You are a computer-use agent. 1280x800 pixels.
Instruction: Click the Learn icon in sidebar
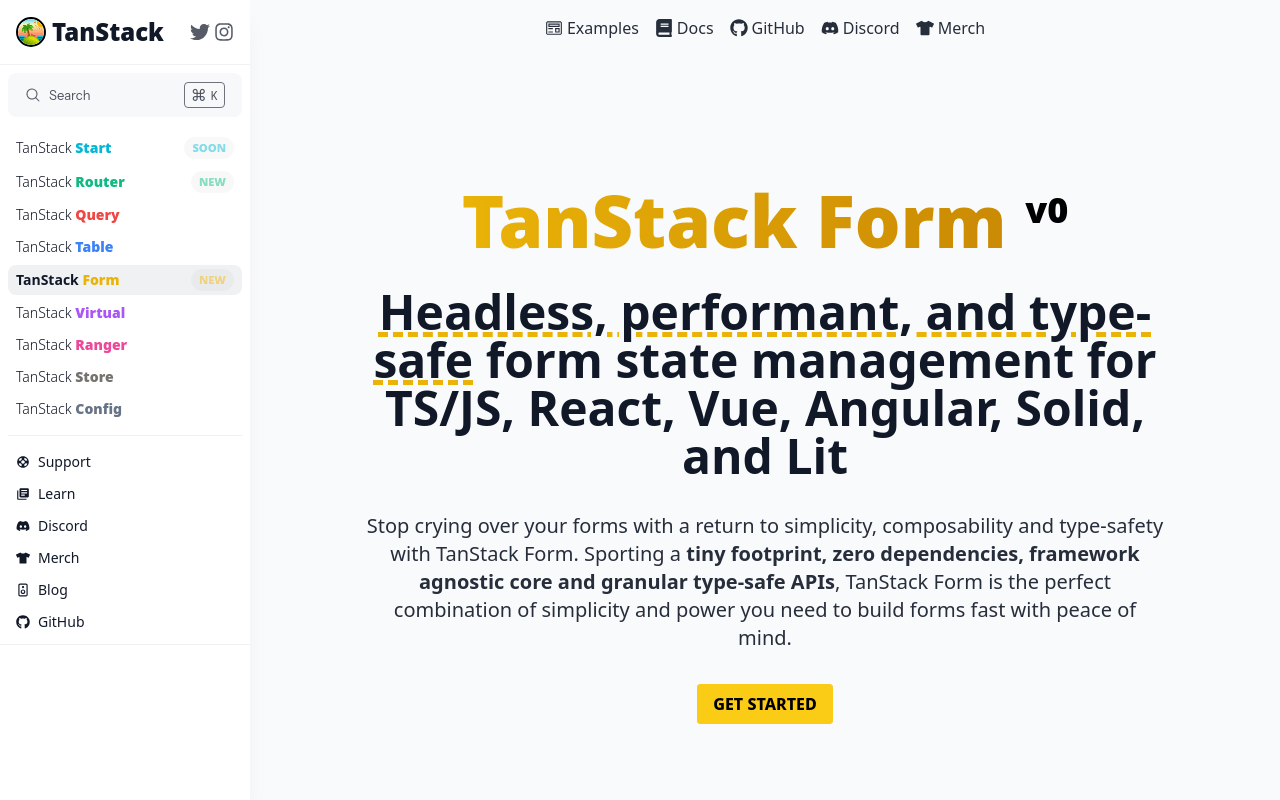click(x=23, y=494)
